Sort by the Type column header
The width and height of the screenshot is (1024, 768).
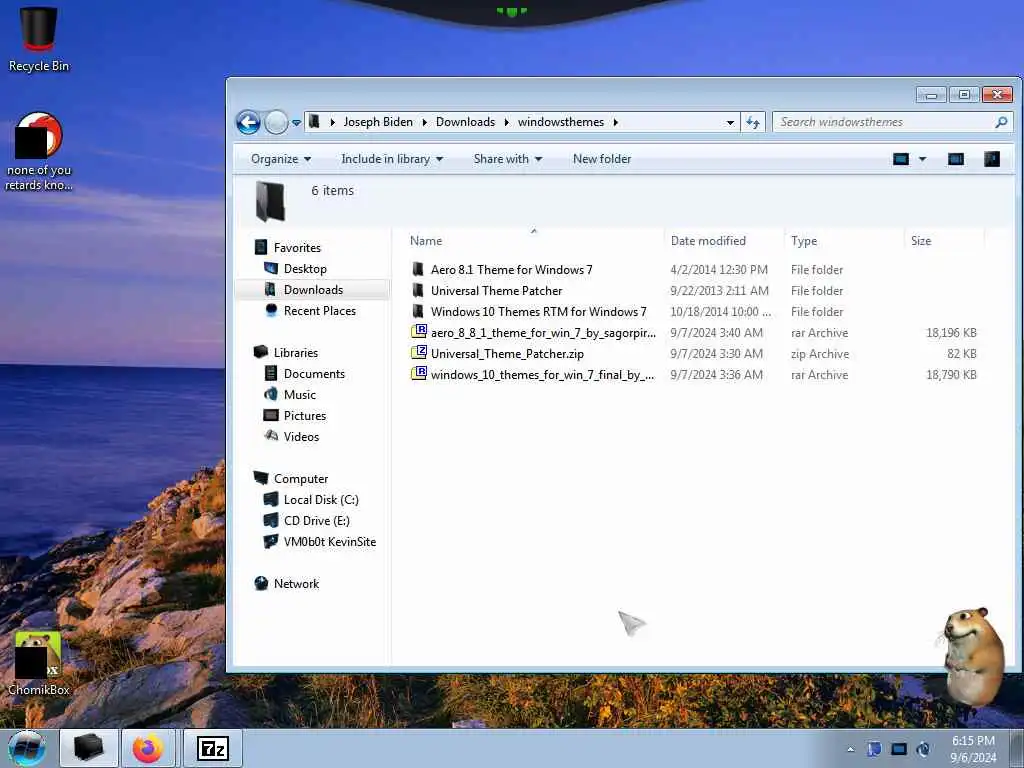pos(803,241)
